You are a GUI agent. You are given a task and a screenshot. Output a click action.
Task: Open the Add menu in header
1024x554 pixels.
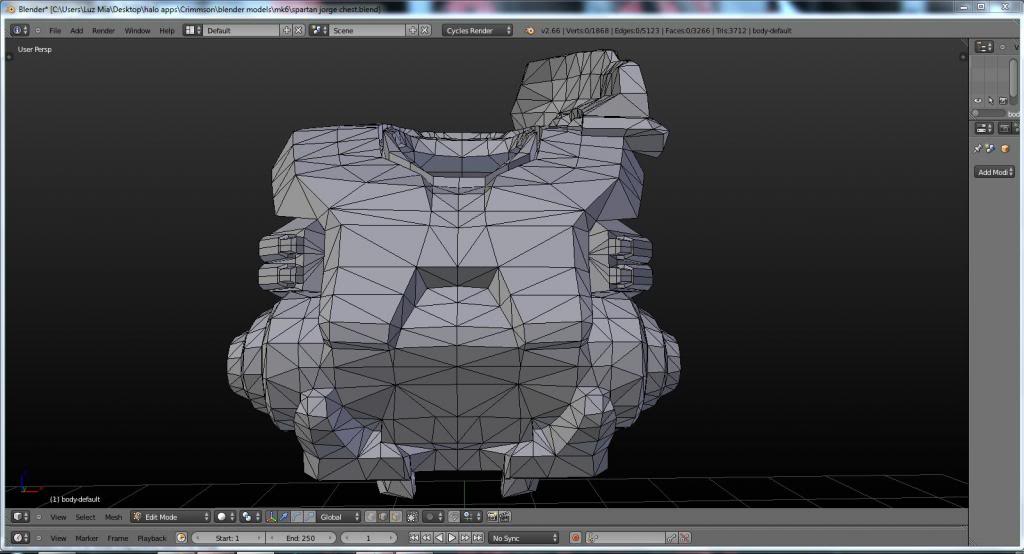pyautogui.click(x=76, y=31)
